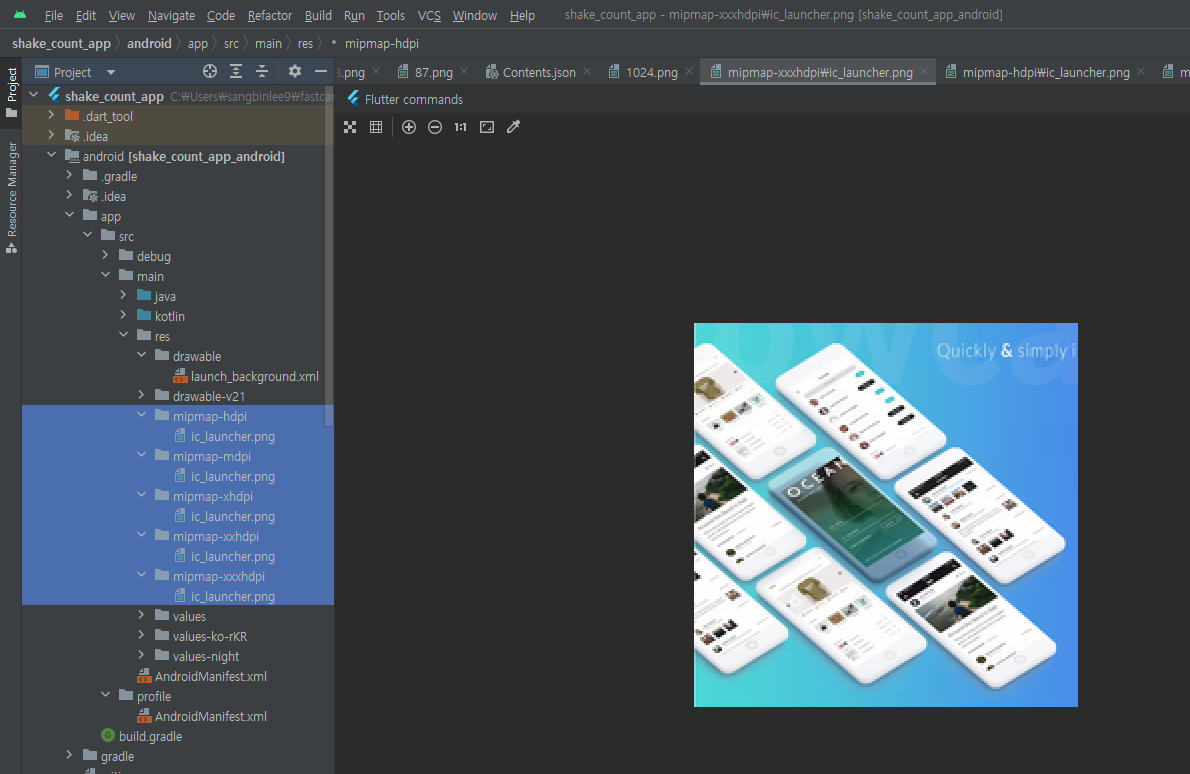
Task: Open the Tools menu
Action: 391,15
